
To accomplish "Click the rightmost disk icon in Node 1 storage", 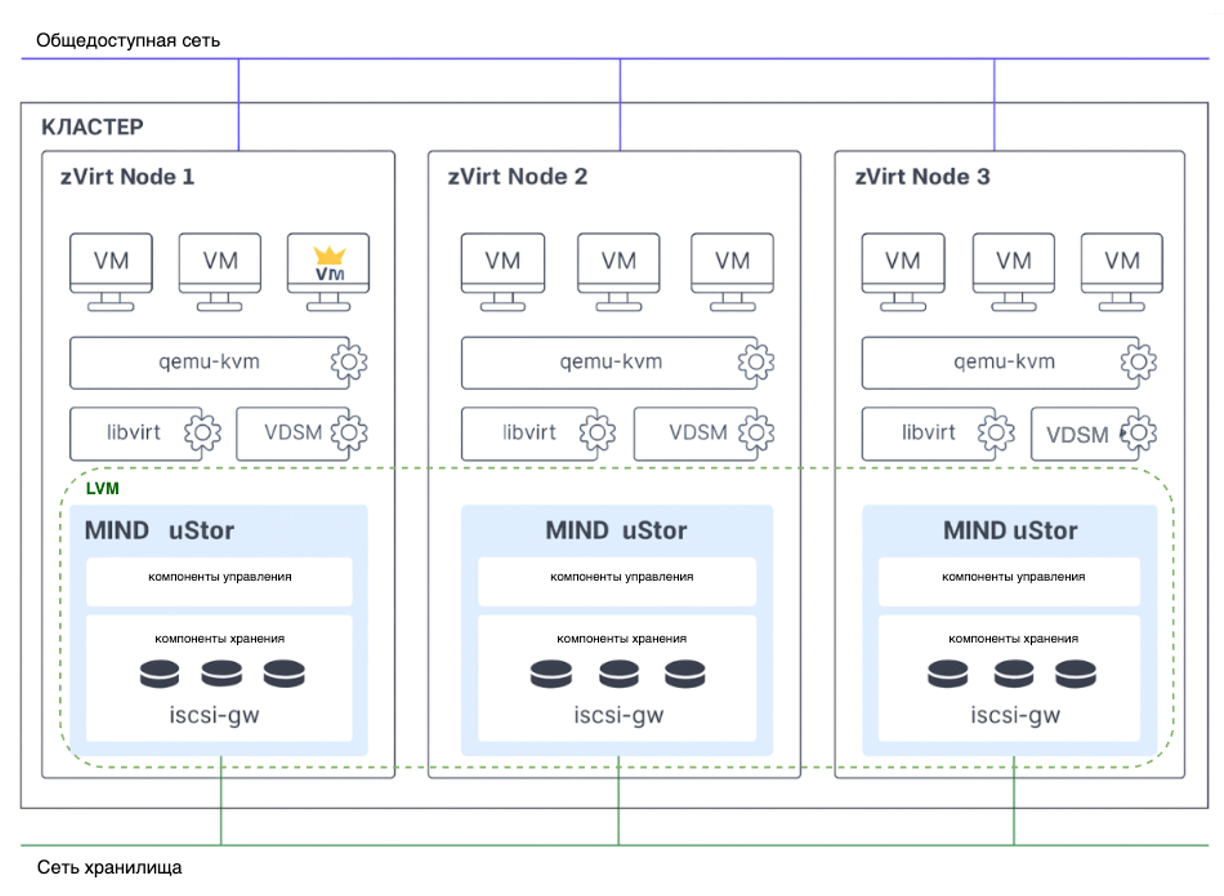I will [x=284, y=674].
